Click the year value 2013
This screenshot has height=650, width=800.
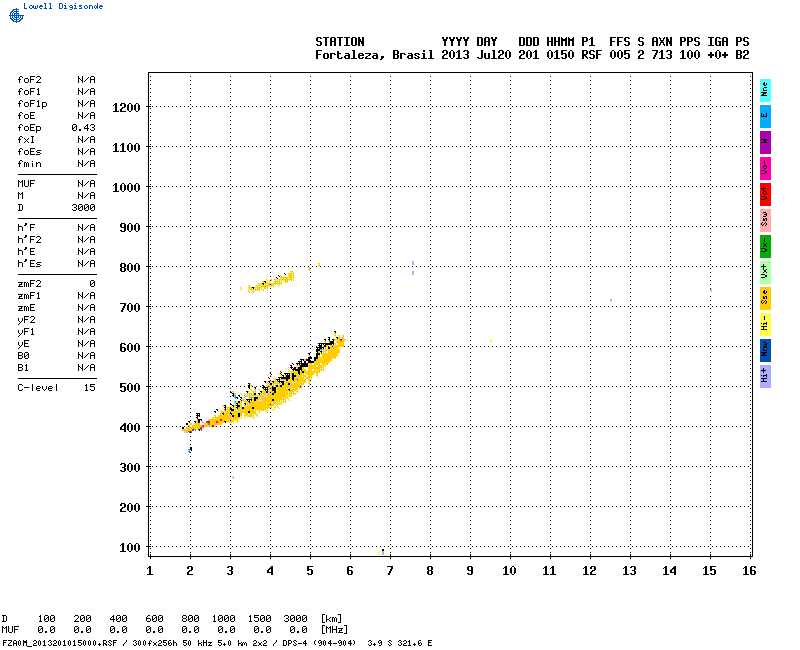[455, 55]
